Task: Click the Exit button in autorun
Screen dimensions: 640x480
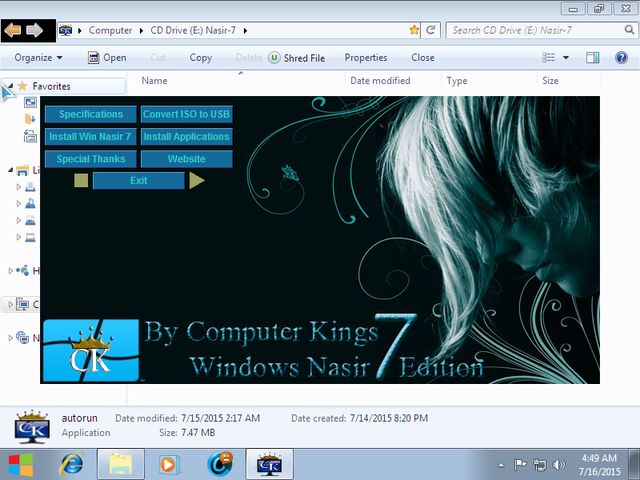Action: 139,181
